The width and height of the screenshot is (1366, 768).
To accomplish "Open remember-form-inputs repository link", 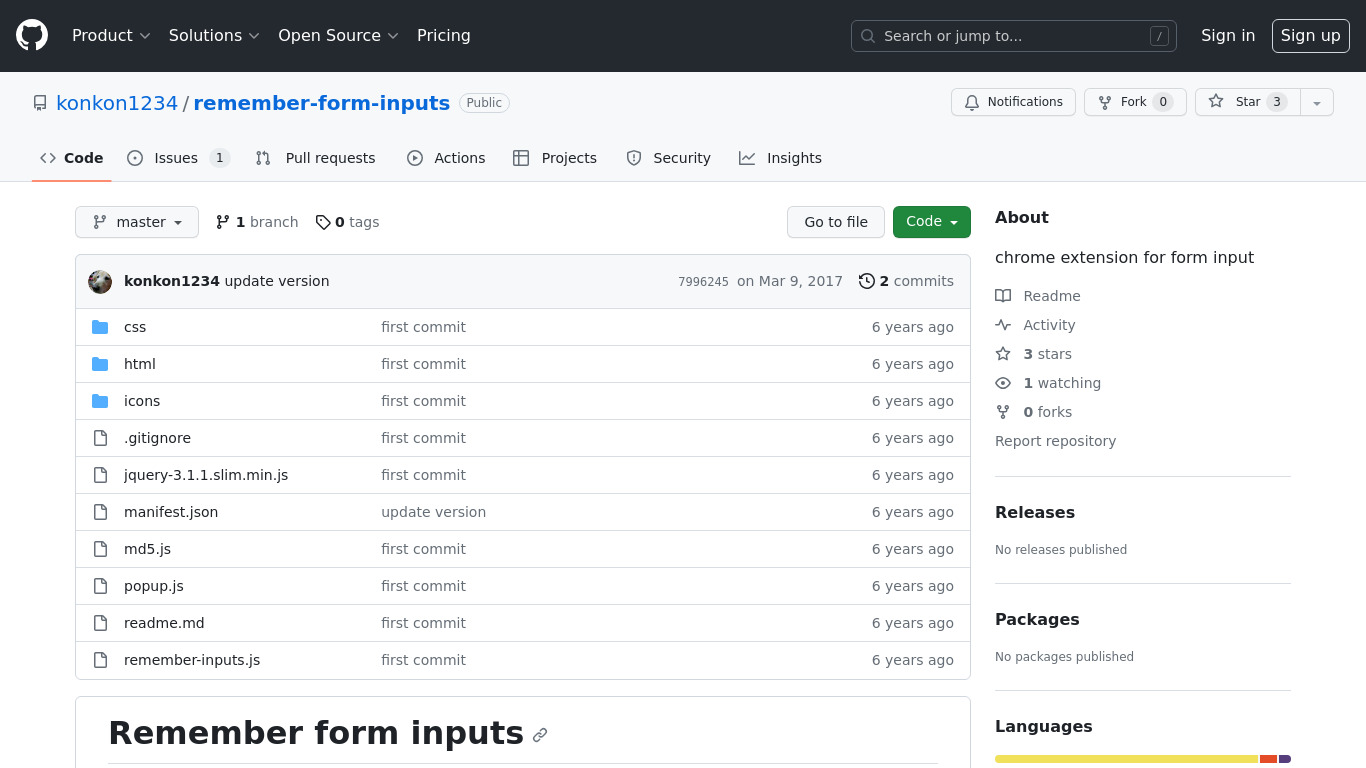I will 322,103.
